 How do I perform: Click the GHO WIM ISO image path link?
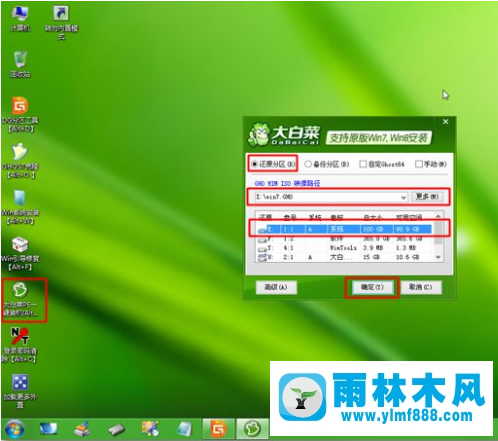(287, 183)
